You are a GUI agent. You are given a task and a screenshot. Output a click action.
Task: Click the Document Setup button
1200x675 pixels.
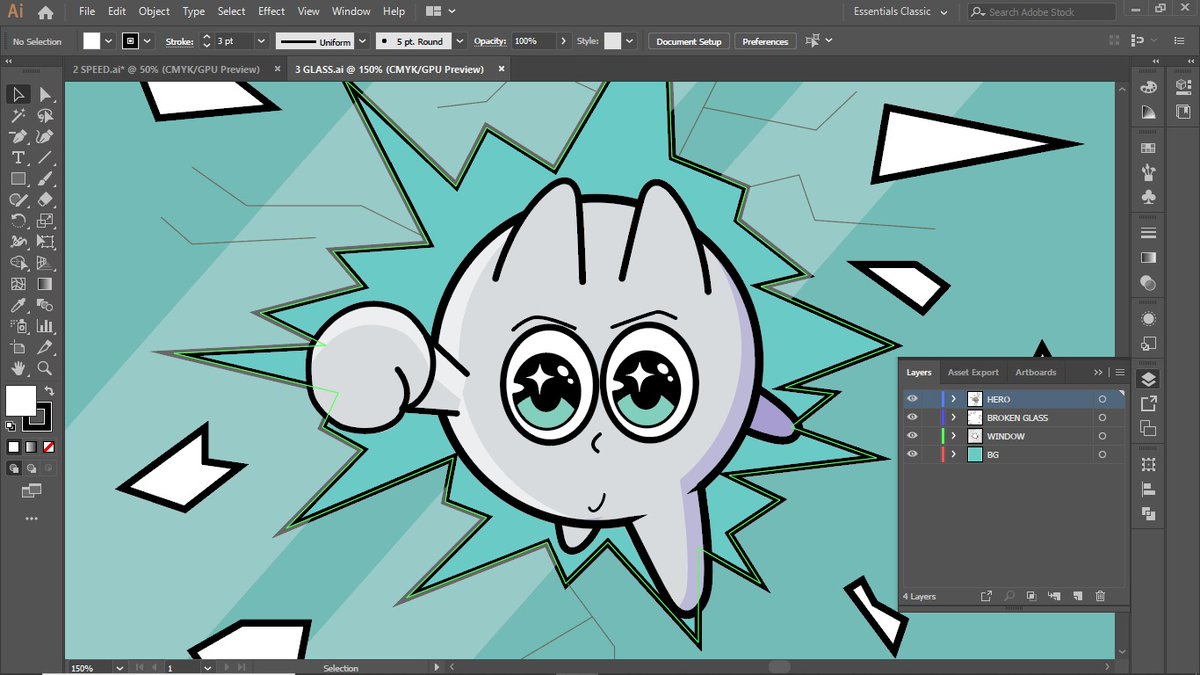click(689, 41)
